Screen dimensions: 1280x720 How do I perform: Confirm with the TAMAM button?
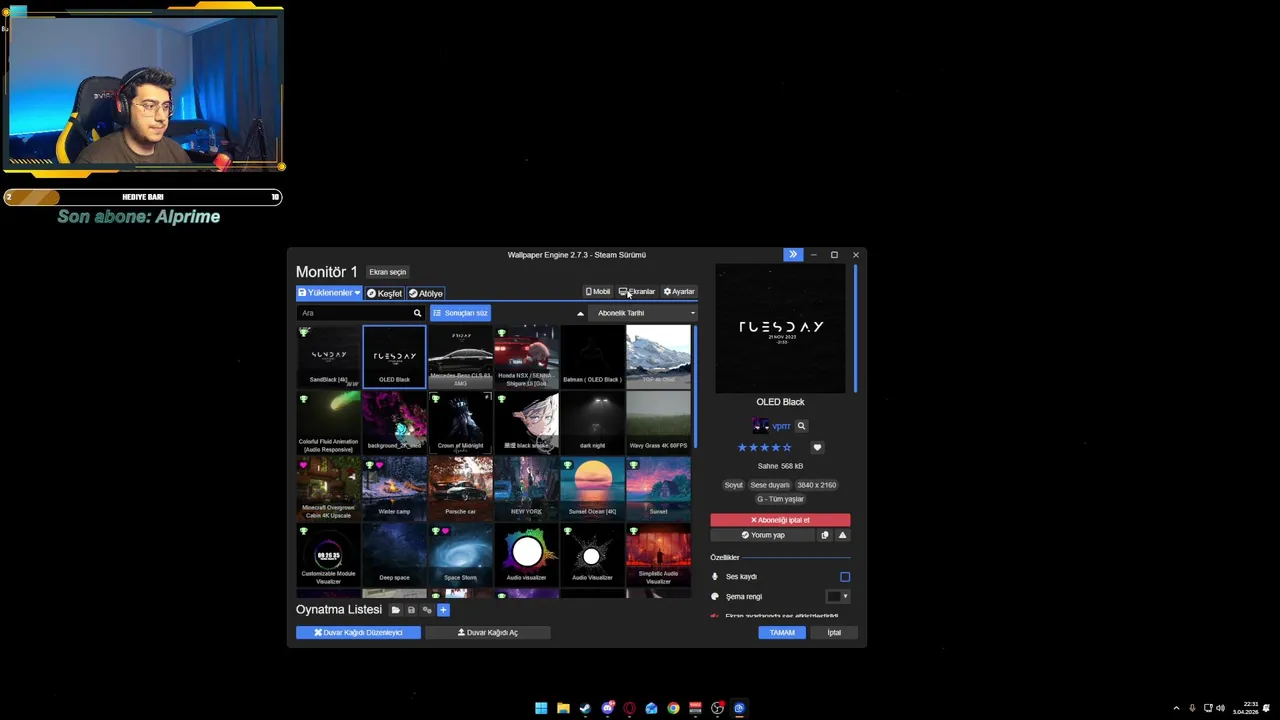[x=782, y=632]
